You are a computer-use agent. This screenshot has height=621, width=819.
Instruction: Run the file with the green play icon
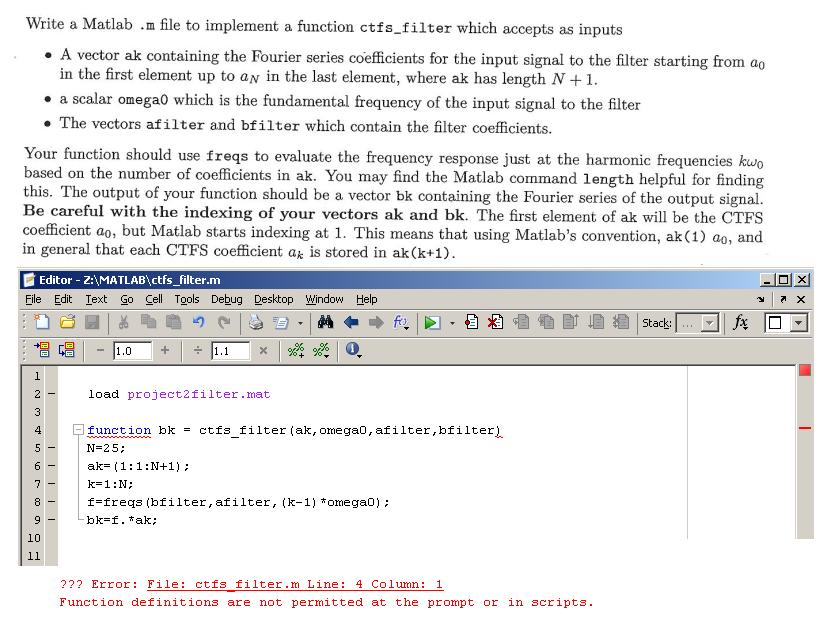click(432, 323)
